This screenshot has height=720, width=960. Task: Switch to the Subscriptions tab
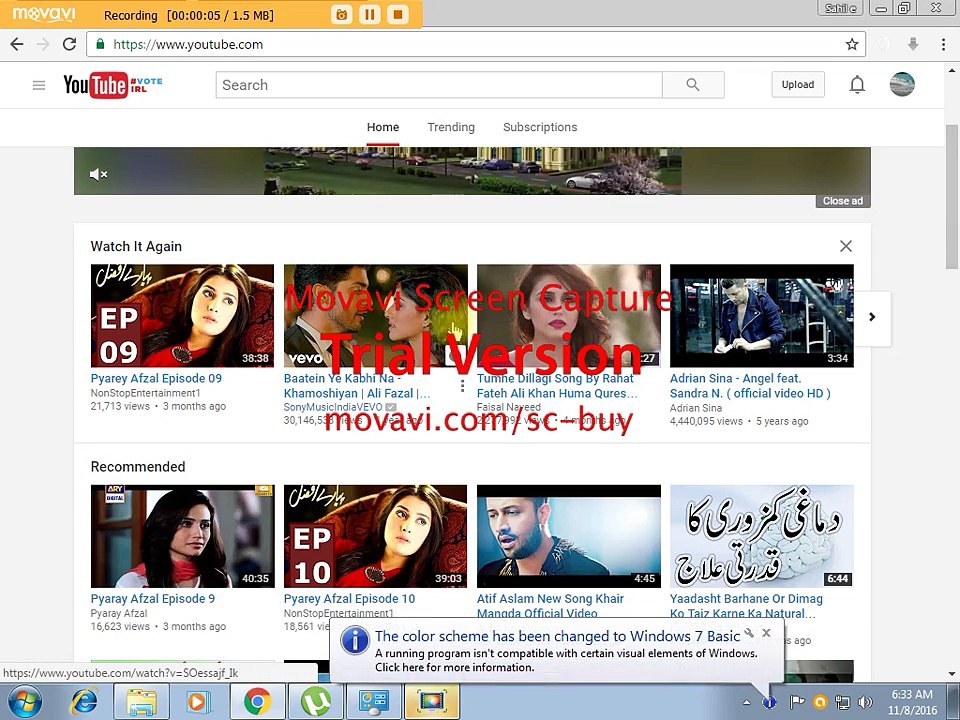pyautogui.click(x=540, y=127)
